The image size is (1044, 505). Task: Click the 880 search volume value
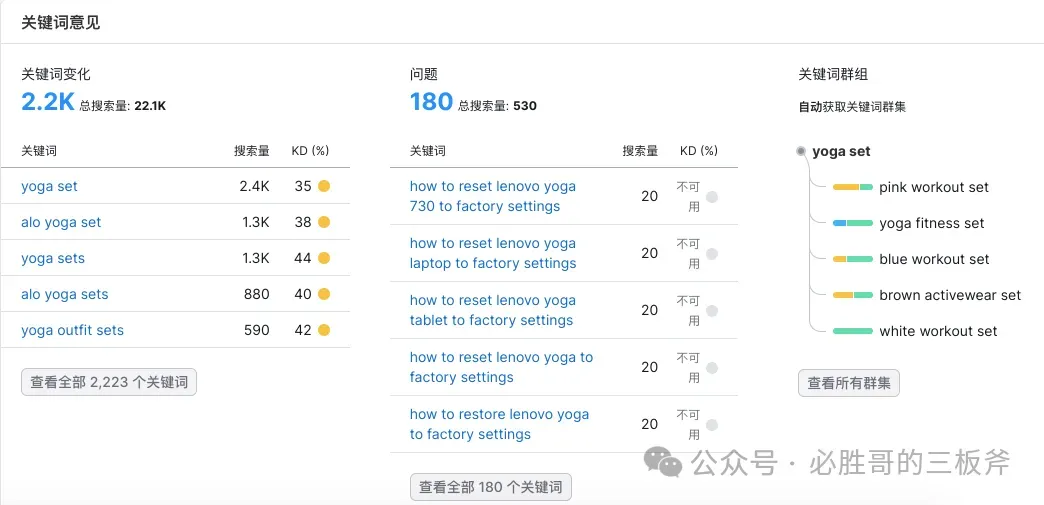click(x=257, y=294)
